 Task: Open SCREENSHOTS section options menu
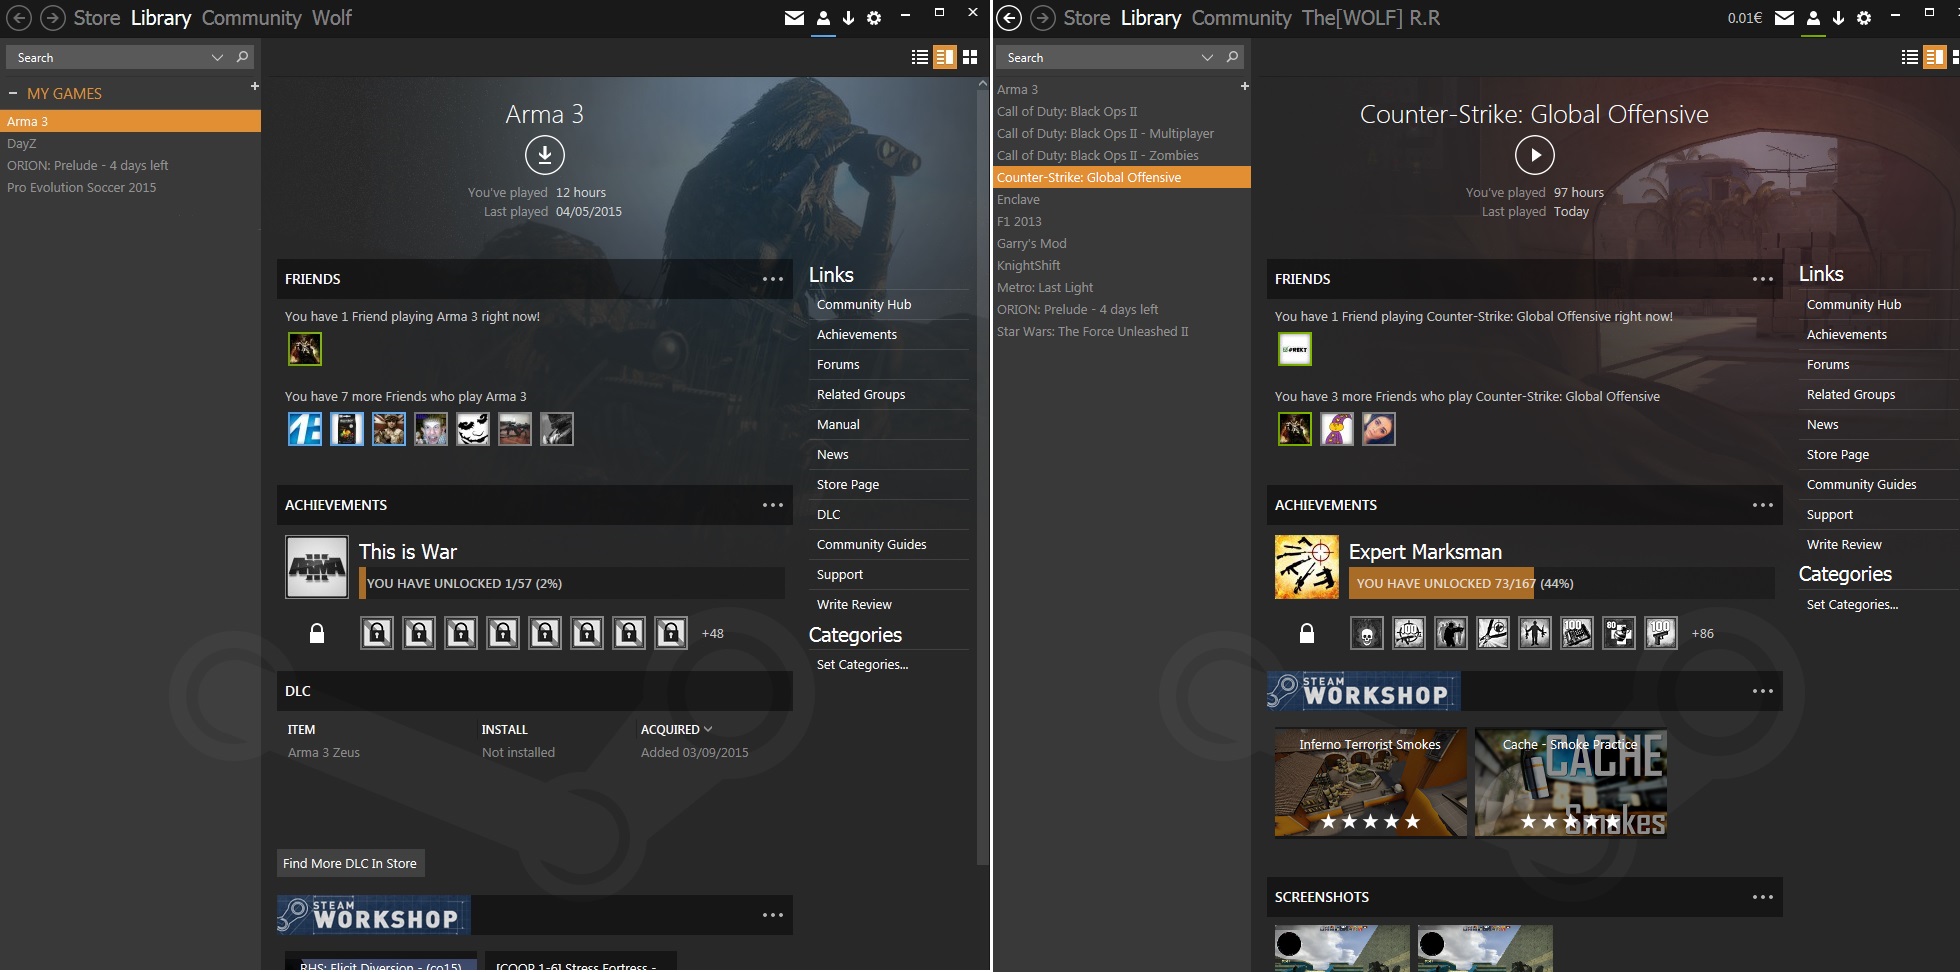coord(1763,897)
